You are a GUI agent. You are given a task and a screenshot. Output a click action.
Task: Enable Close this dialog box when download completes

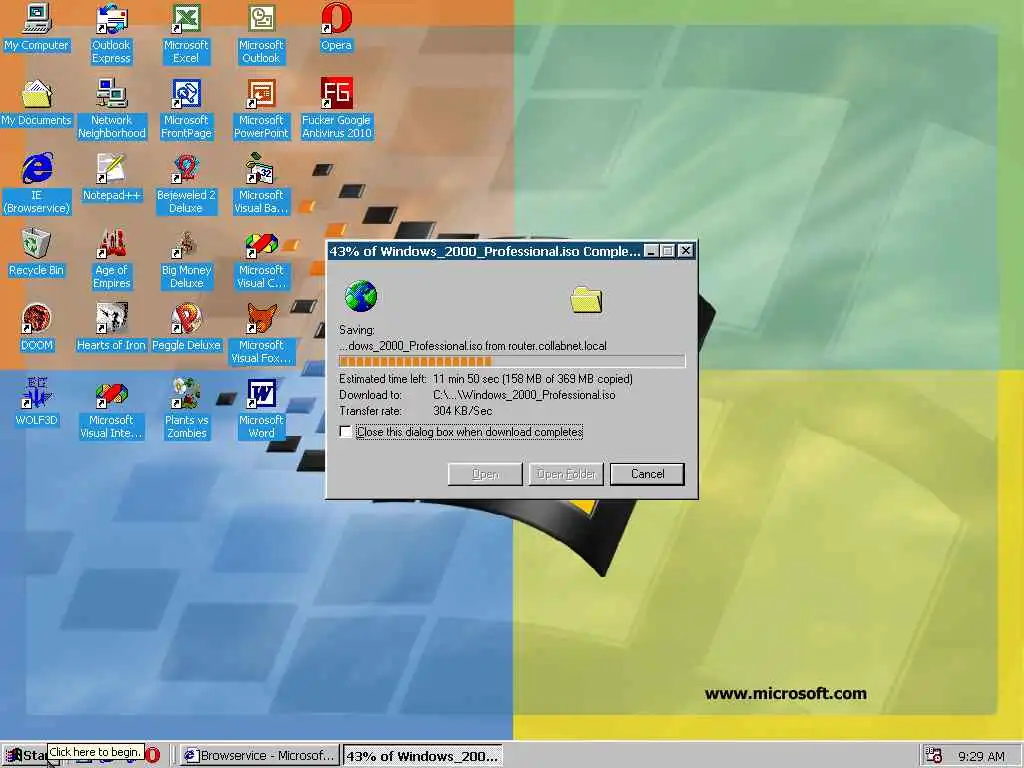(345, 432)
